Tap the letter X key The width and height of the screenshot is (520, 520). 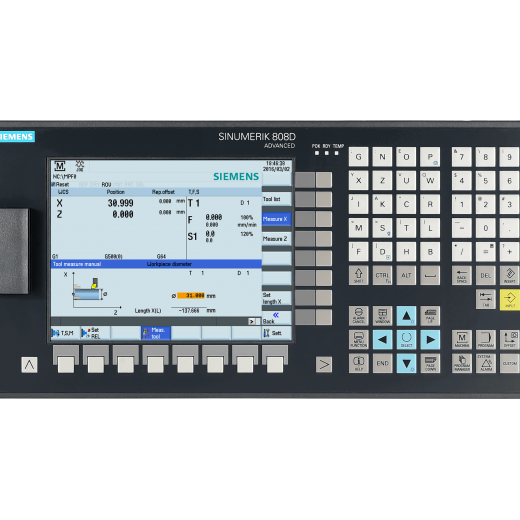point(359,180)
